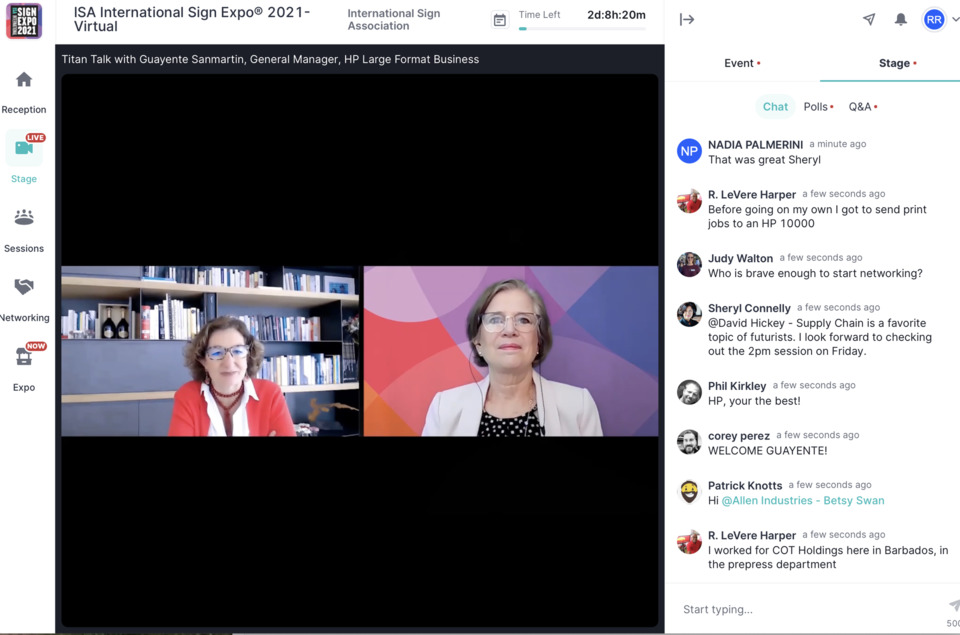Viewport: 960px width, 635px height.
Task: Click the Sign Expo 2021 logo
Action: (24, 20)
